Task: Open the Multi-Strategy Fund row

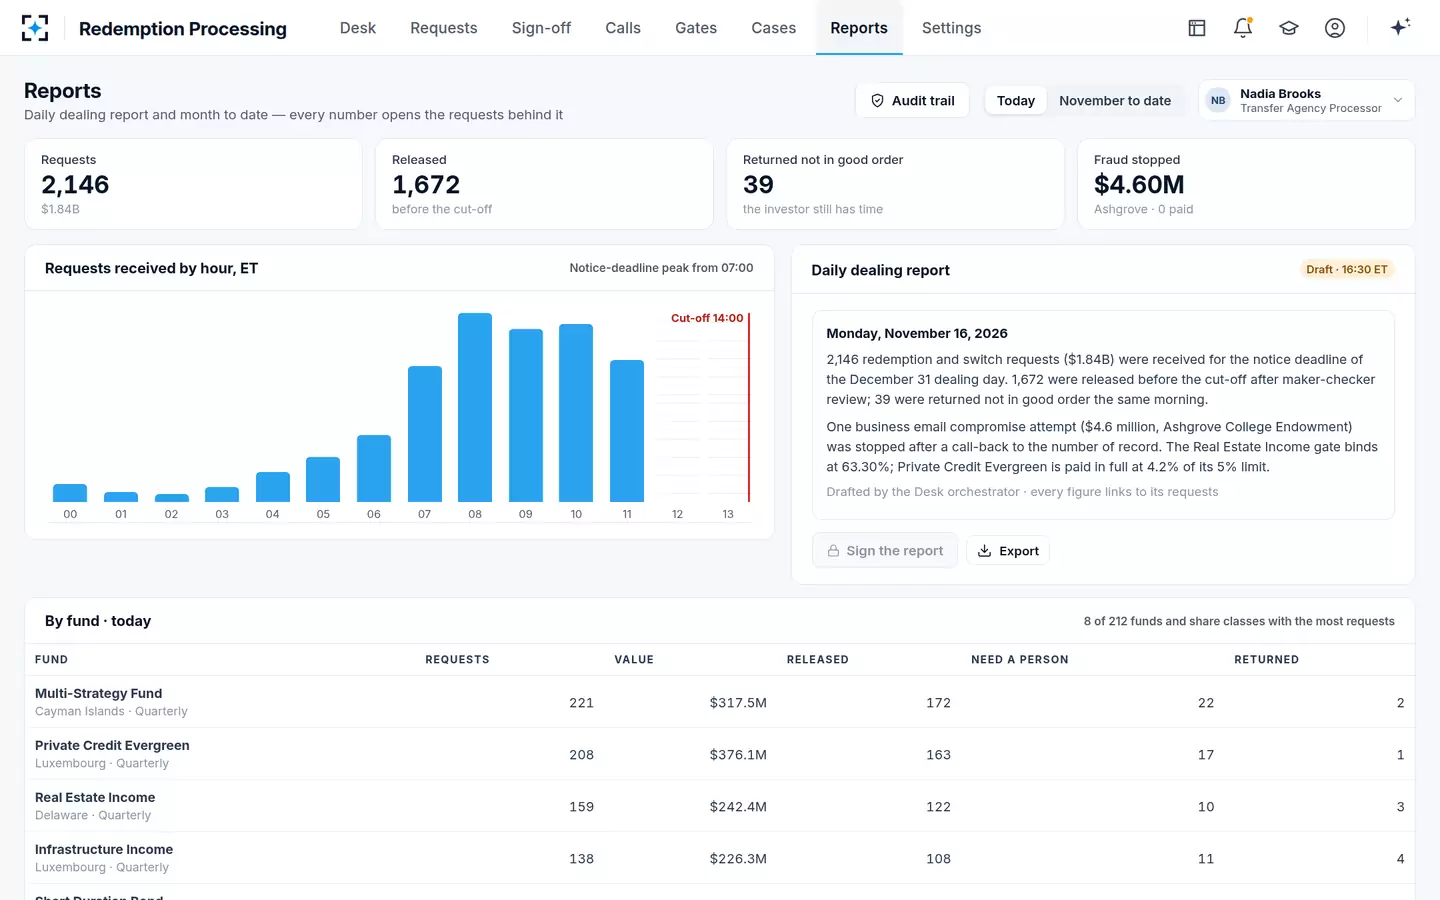Action: coord(719,702)
